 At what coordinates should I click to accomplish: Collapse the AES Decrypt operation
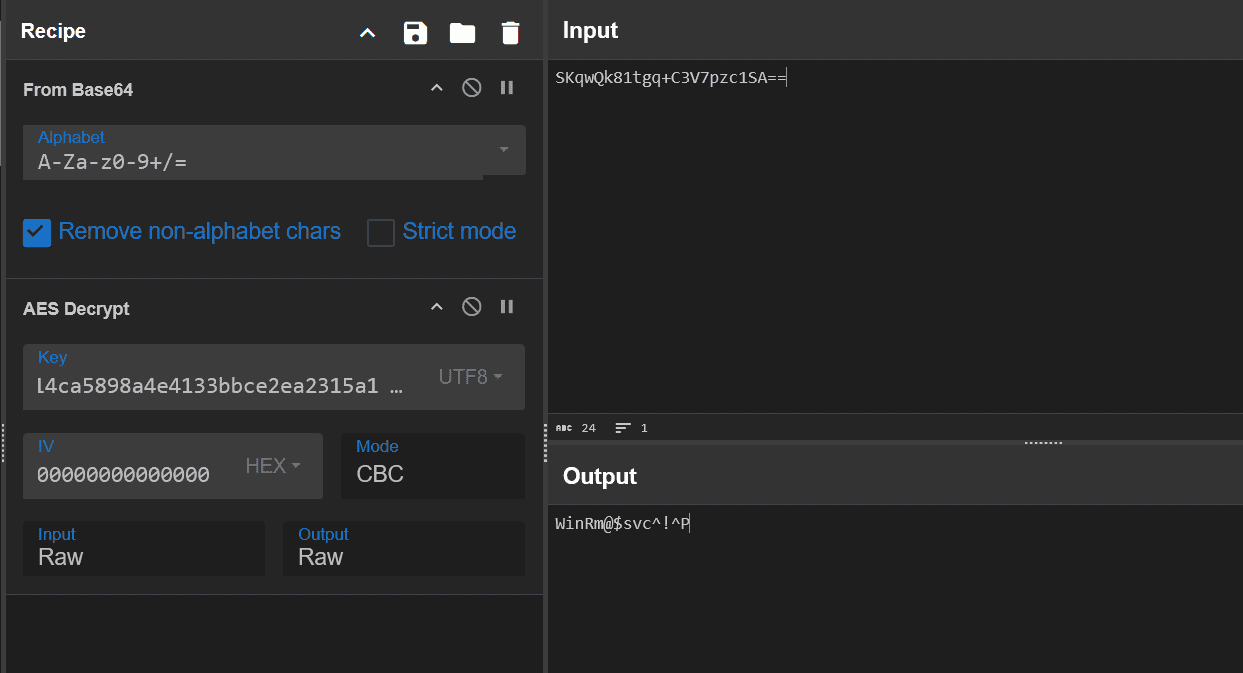[x=436, y=307]
